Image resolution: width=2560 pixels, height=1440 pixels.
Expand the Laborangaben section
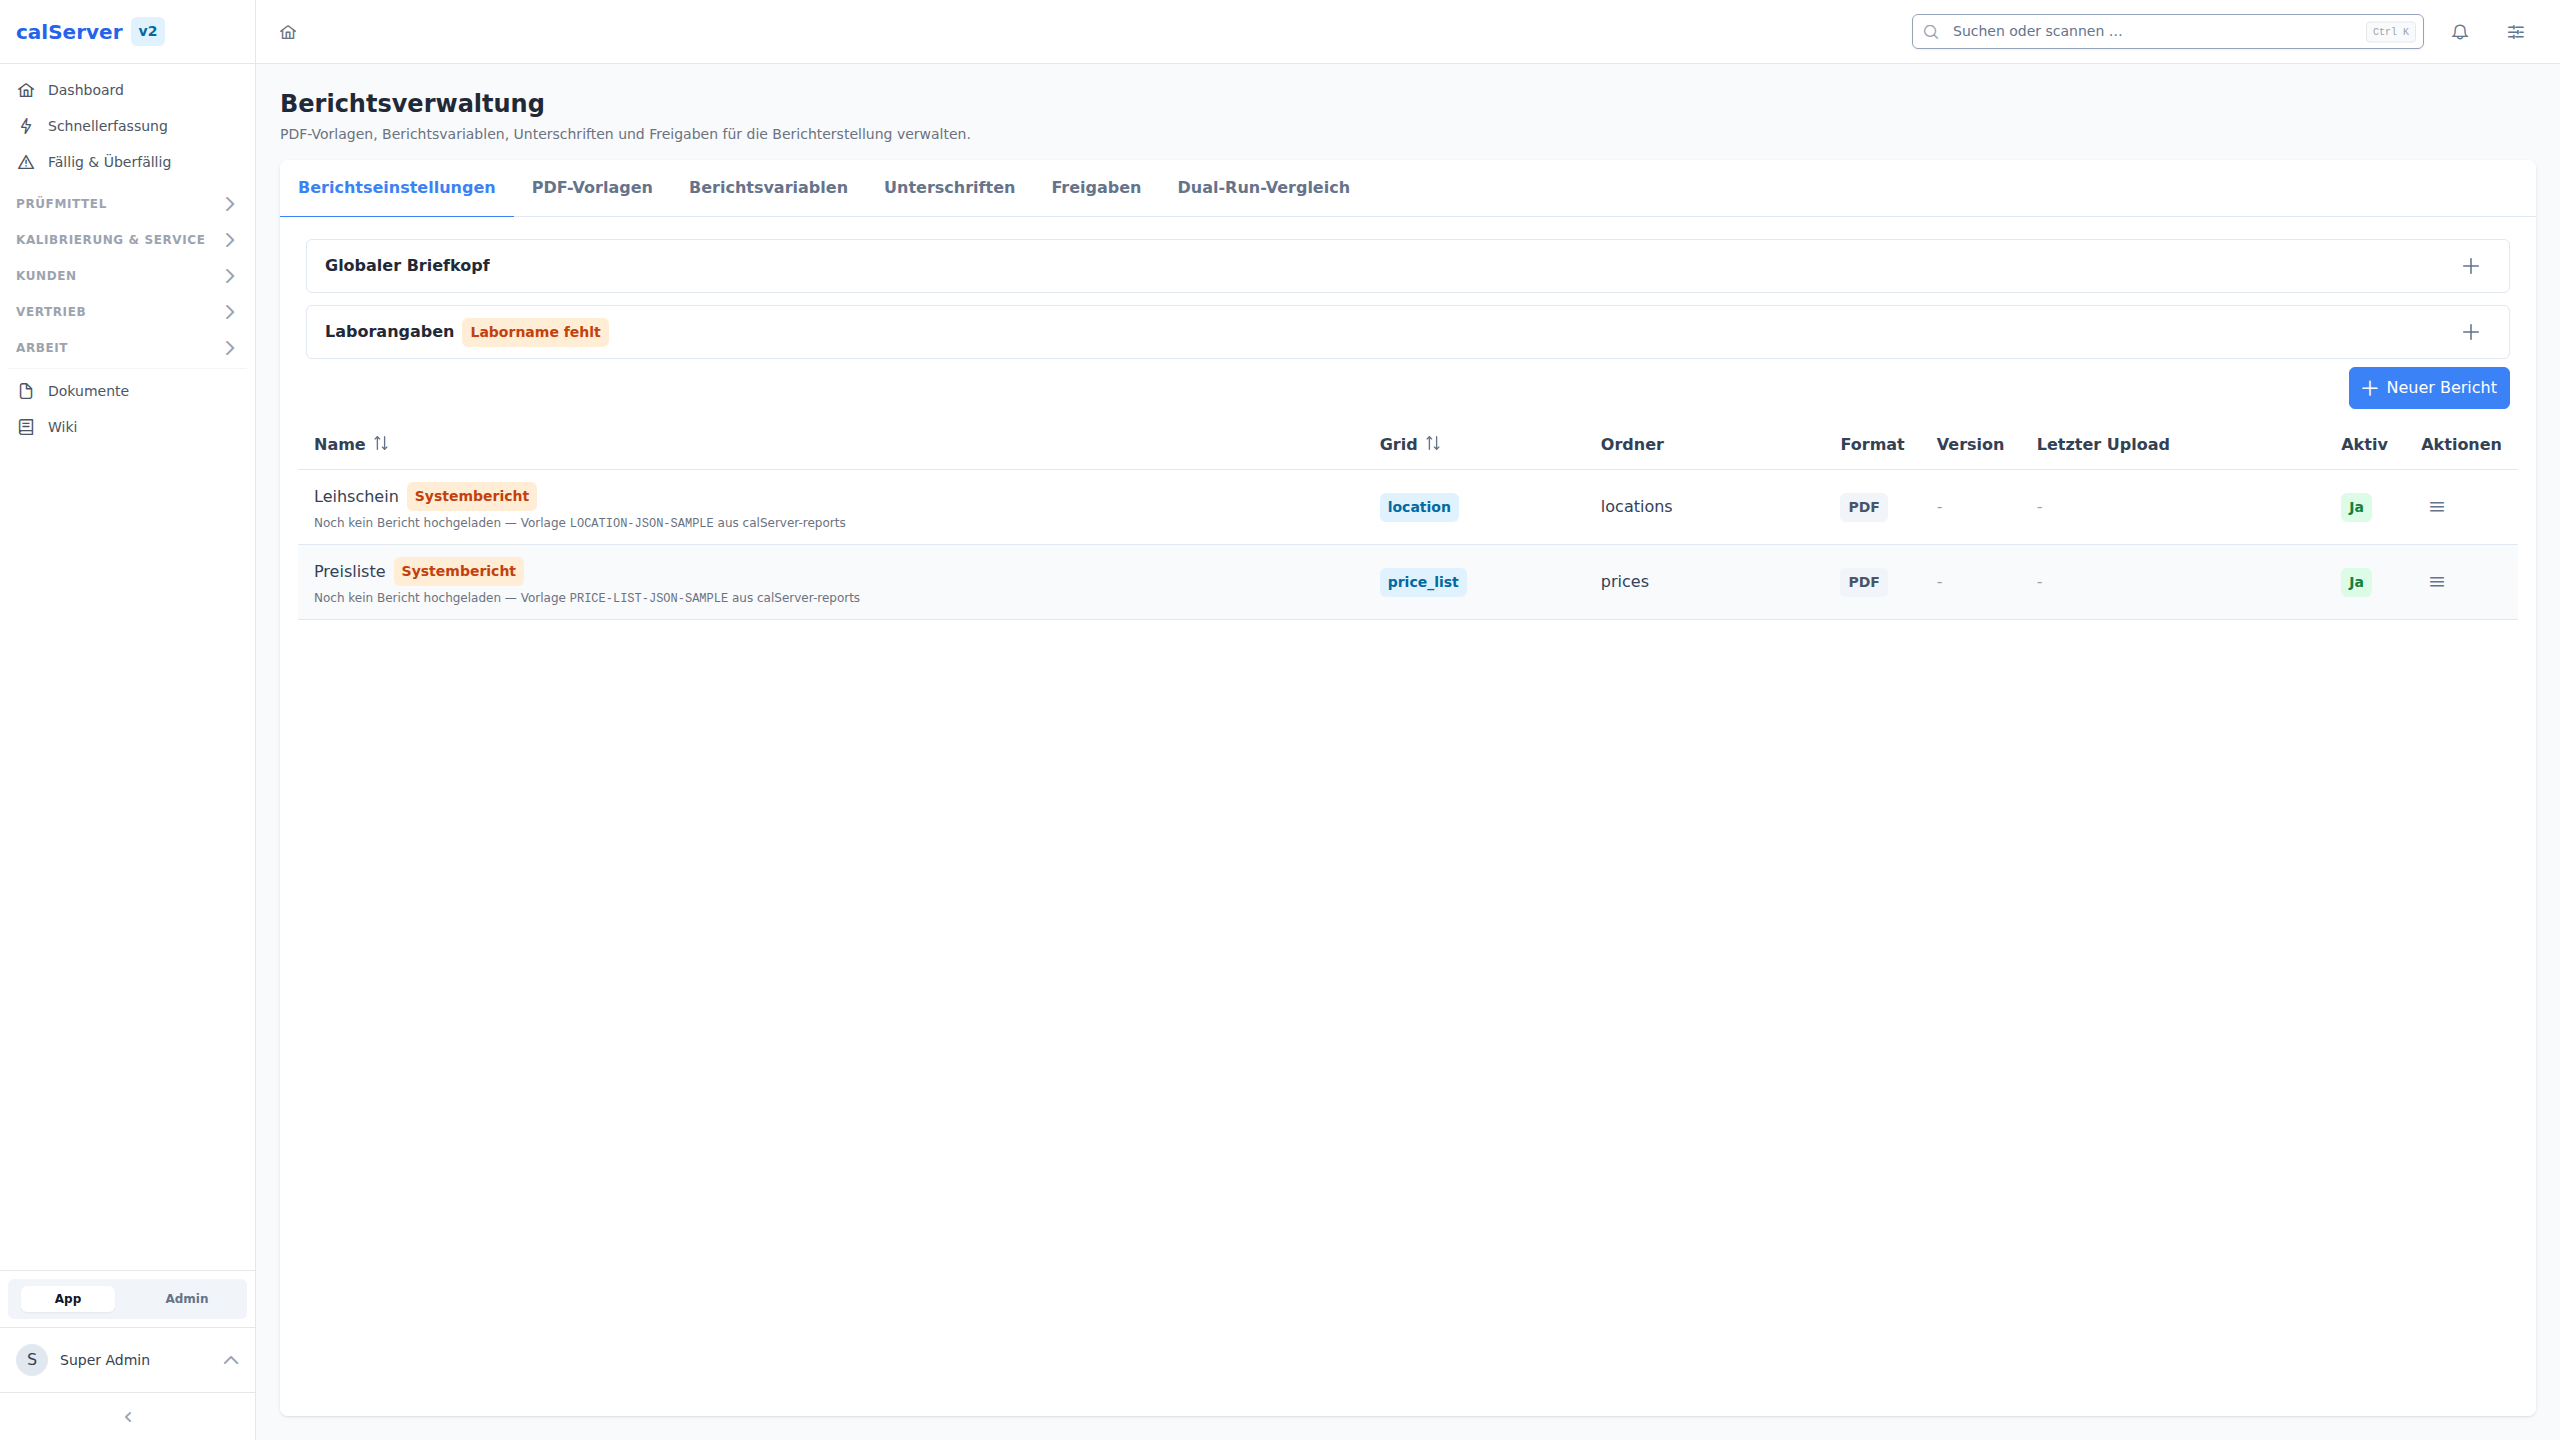(2471, 332)
